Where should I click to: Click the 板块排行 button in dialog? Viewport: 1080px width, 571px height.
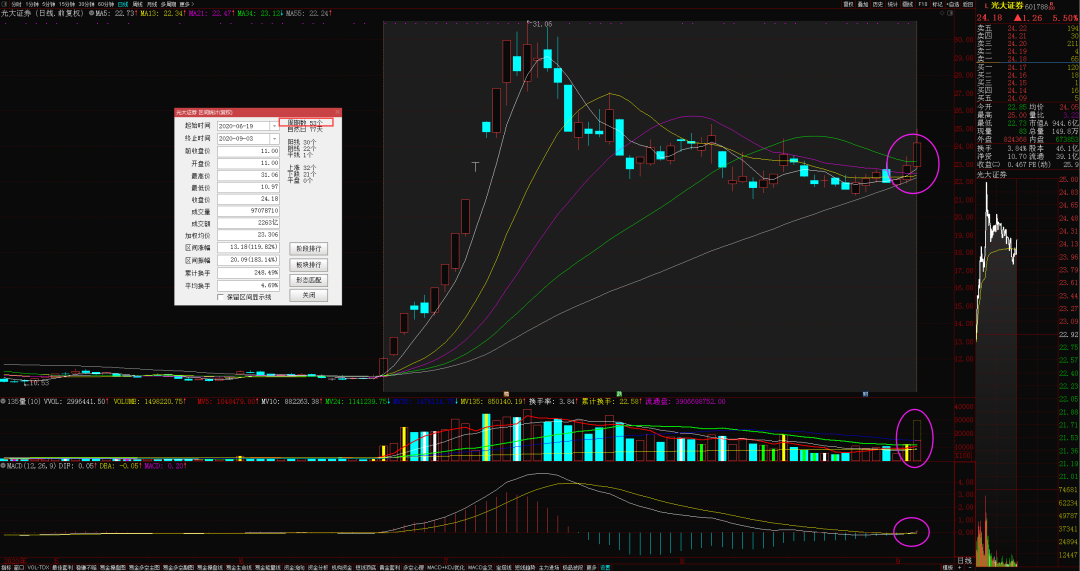pos(308,264)
